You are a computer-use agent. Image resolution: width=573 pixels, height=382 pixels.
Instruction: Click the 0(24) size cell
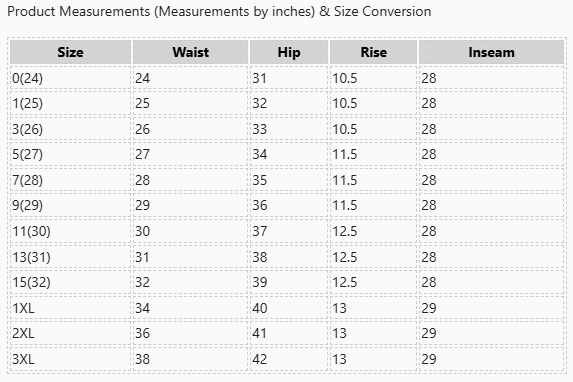(70, 78)
